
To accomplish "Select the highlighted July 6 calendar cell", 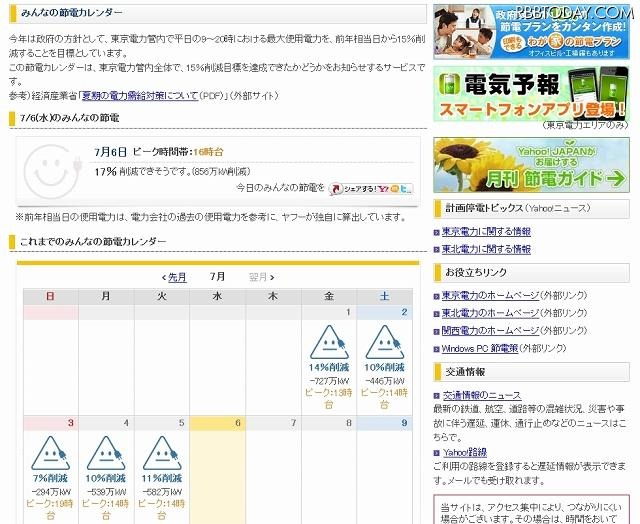I will coord(218,470).
